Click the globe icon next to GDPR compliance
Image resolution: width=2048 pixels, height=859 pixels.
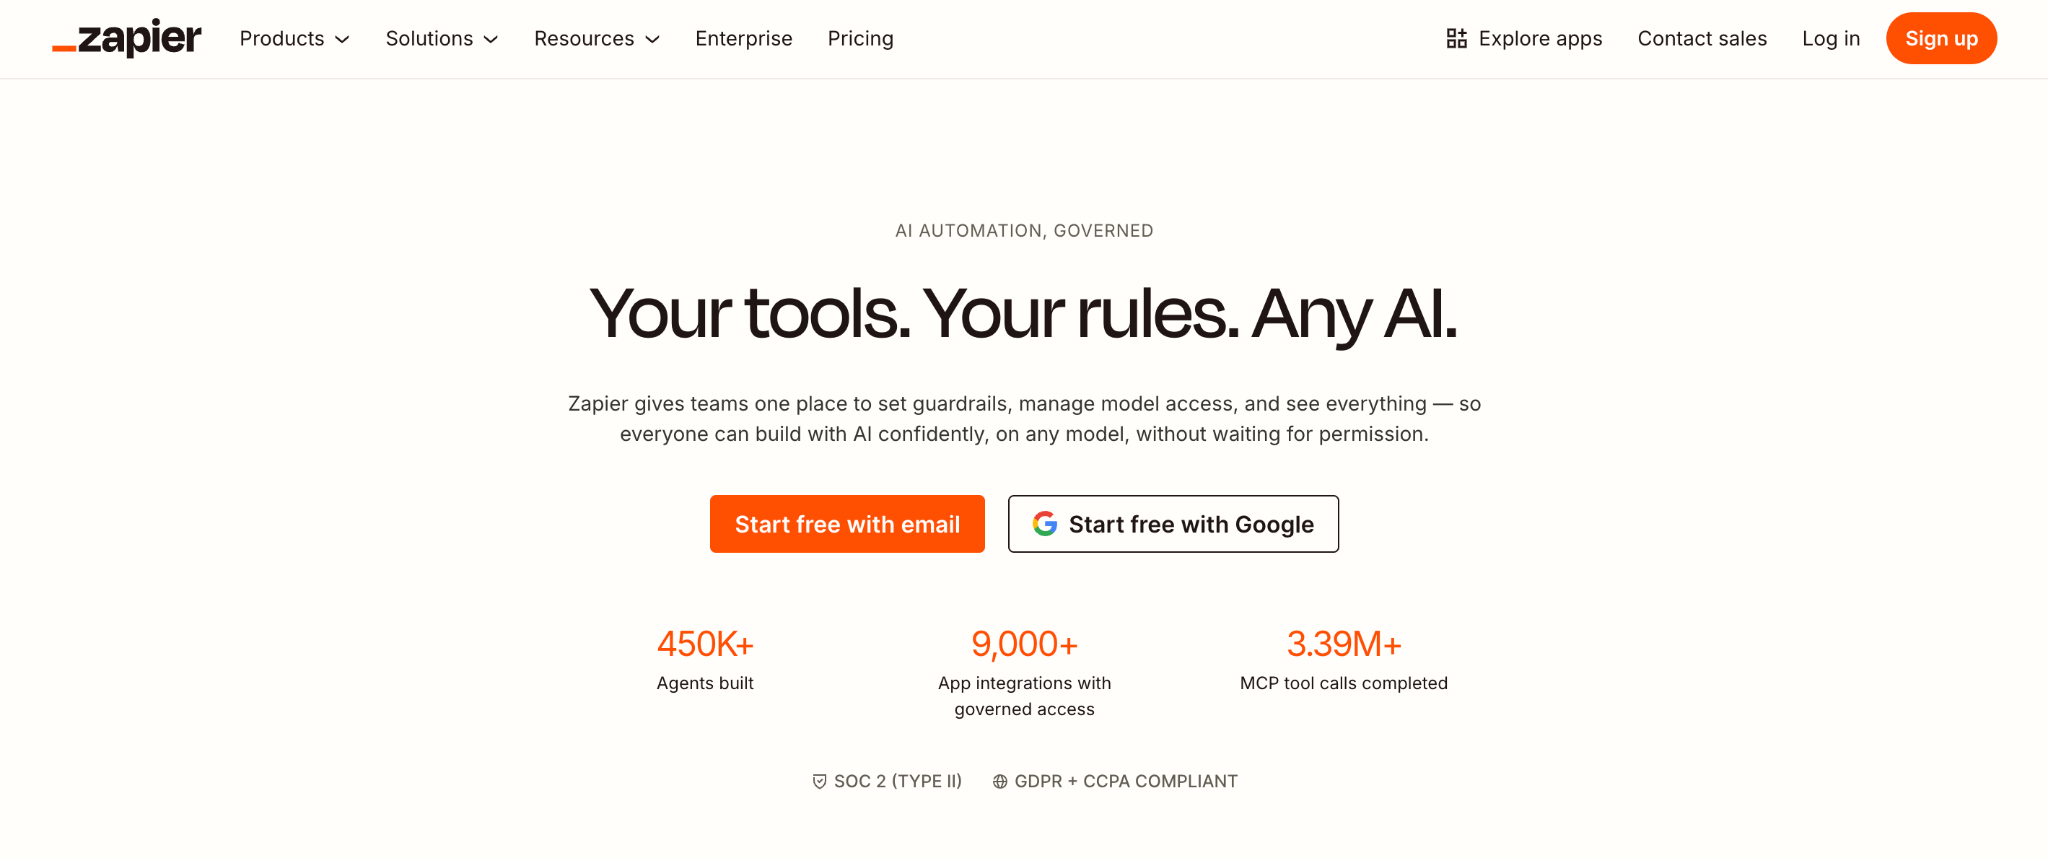(1001, 781)
